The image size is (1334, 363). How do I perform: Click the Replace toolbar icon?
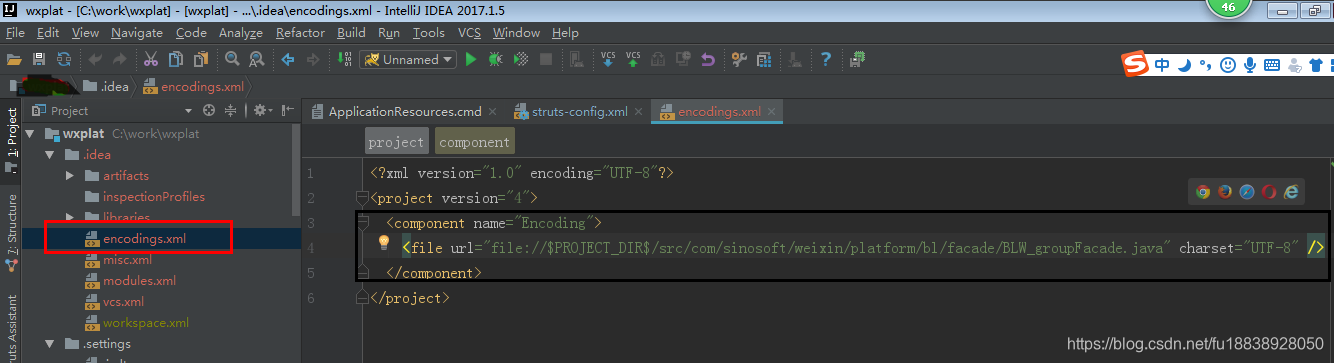tap(256, 59)
